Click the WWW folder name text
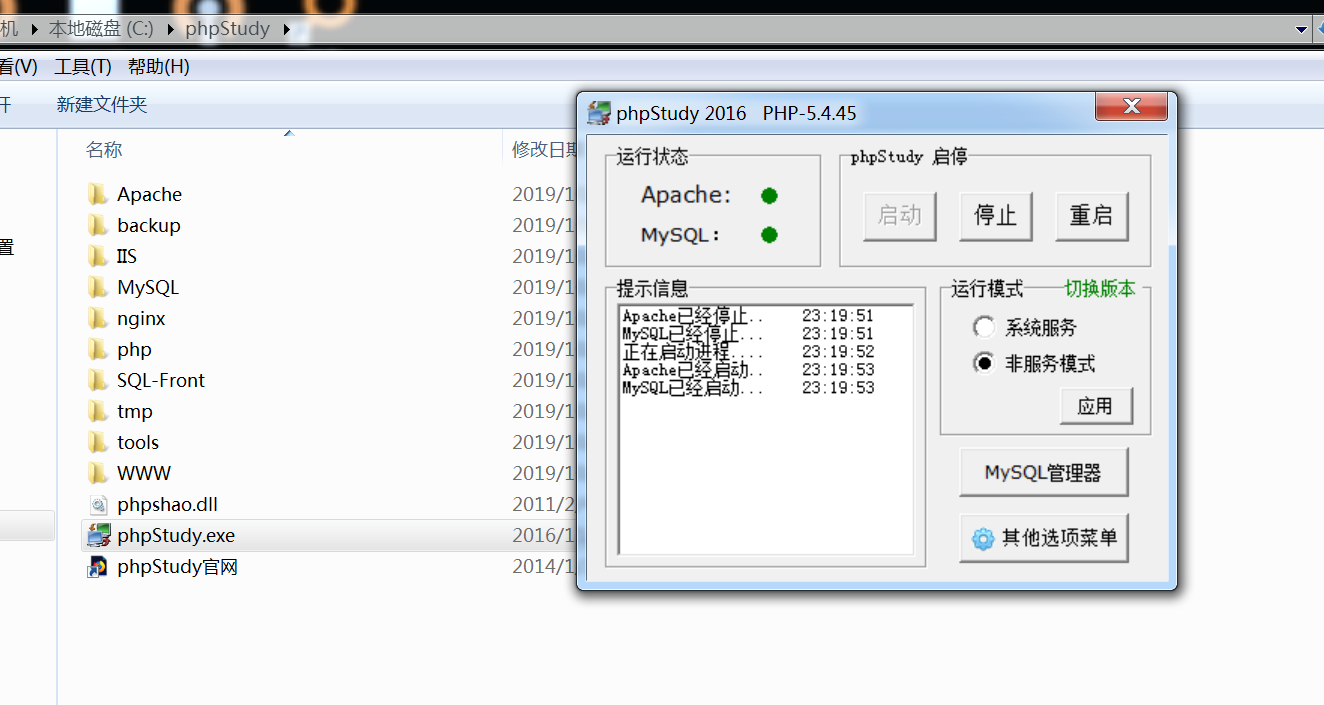 (x=144, y=473)
